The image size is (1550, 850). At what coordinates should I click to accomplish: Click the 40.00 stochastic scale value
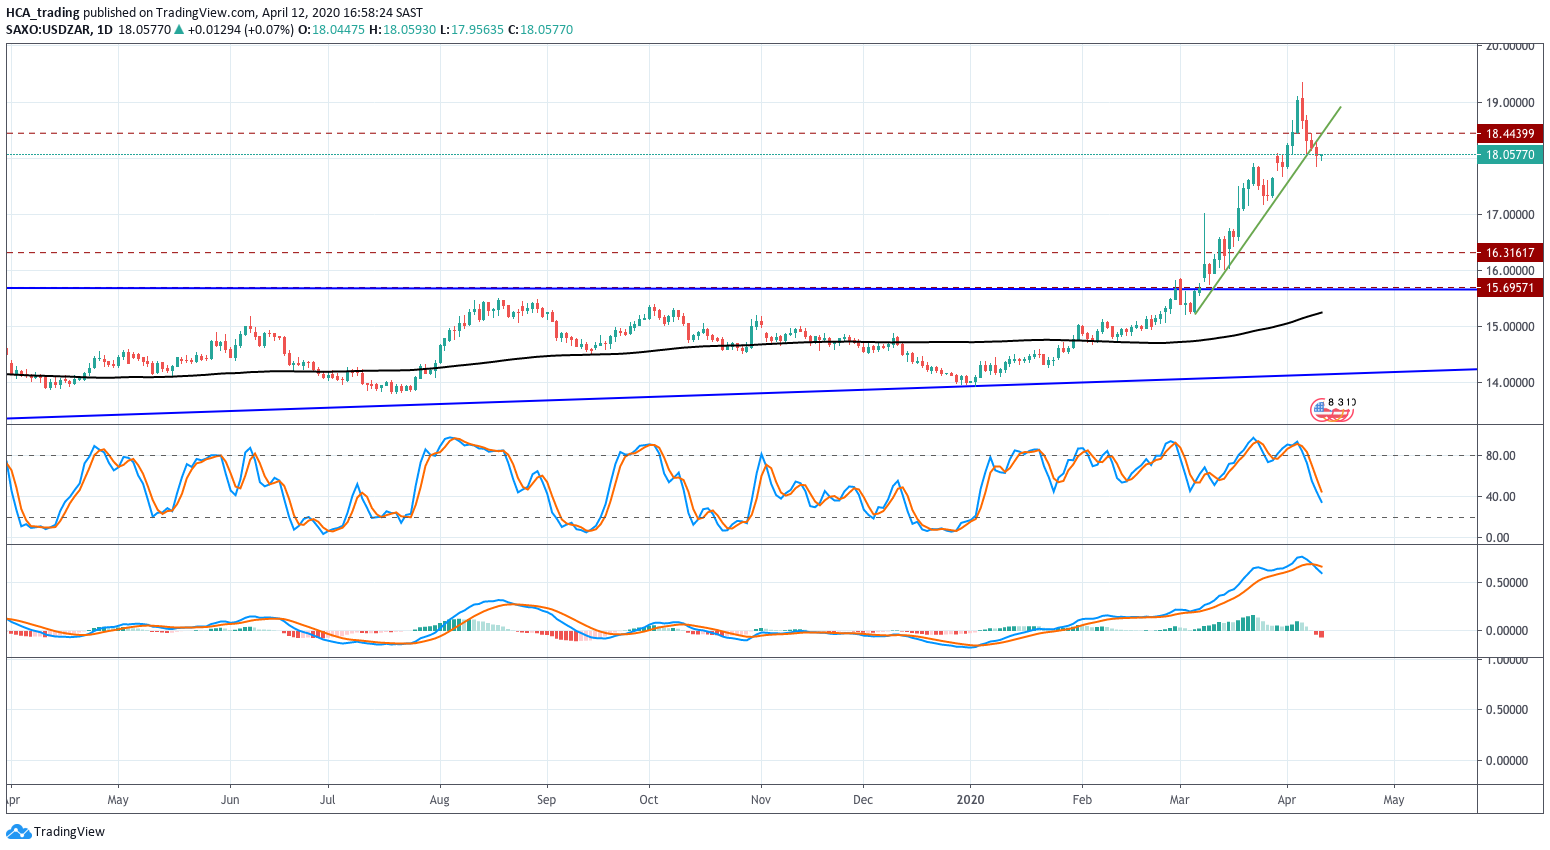(x=1500, y=497)
